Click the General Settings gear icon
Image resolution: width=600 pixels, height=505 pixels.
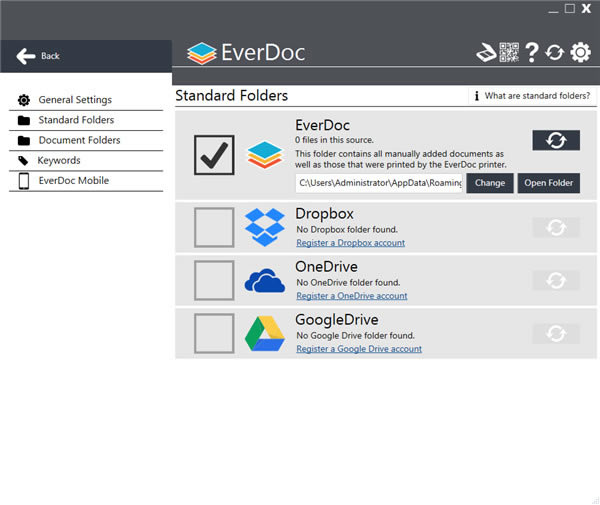click(24, 100)
